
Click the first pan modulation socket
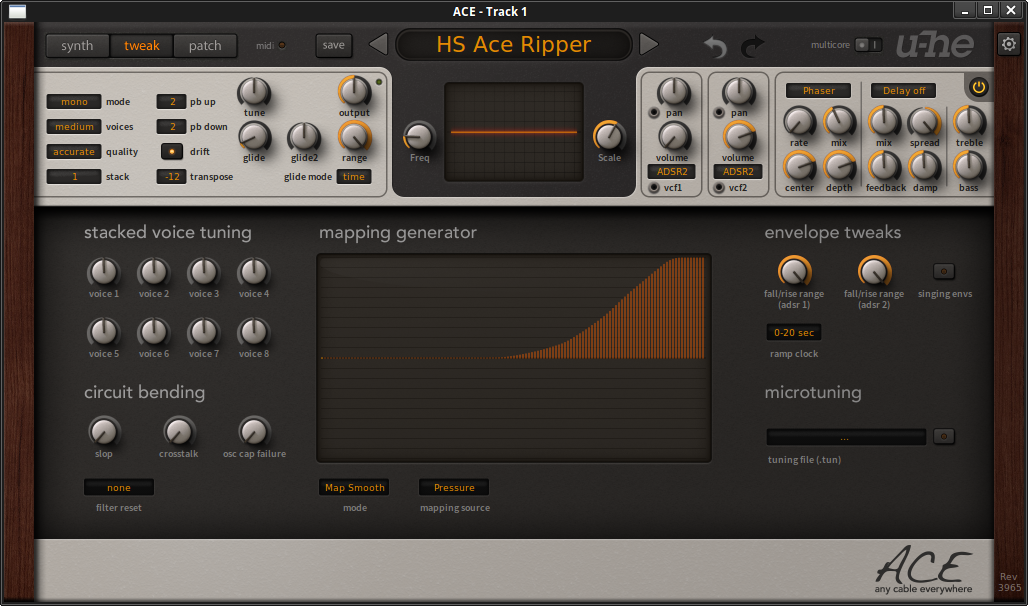[x=654, y=113]
